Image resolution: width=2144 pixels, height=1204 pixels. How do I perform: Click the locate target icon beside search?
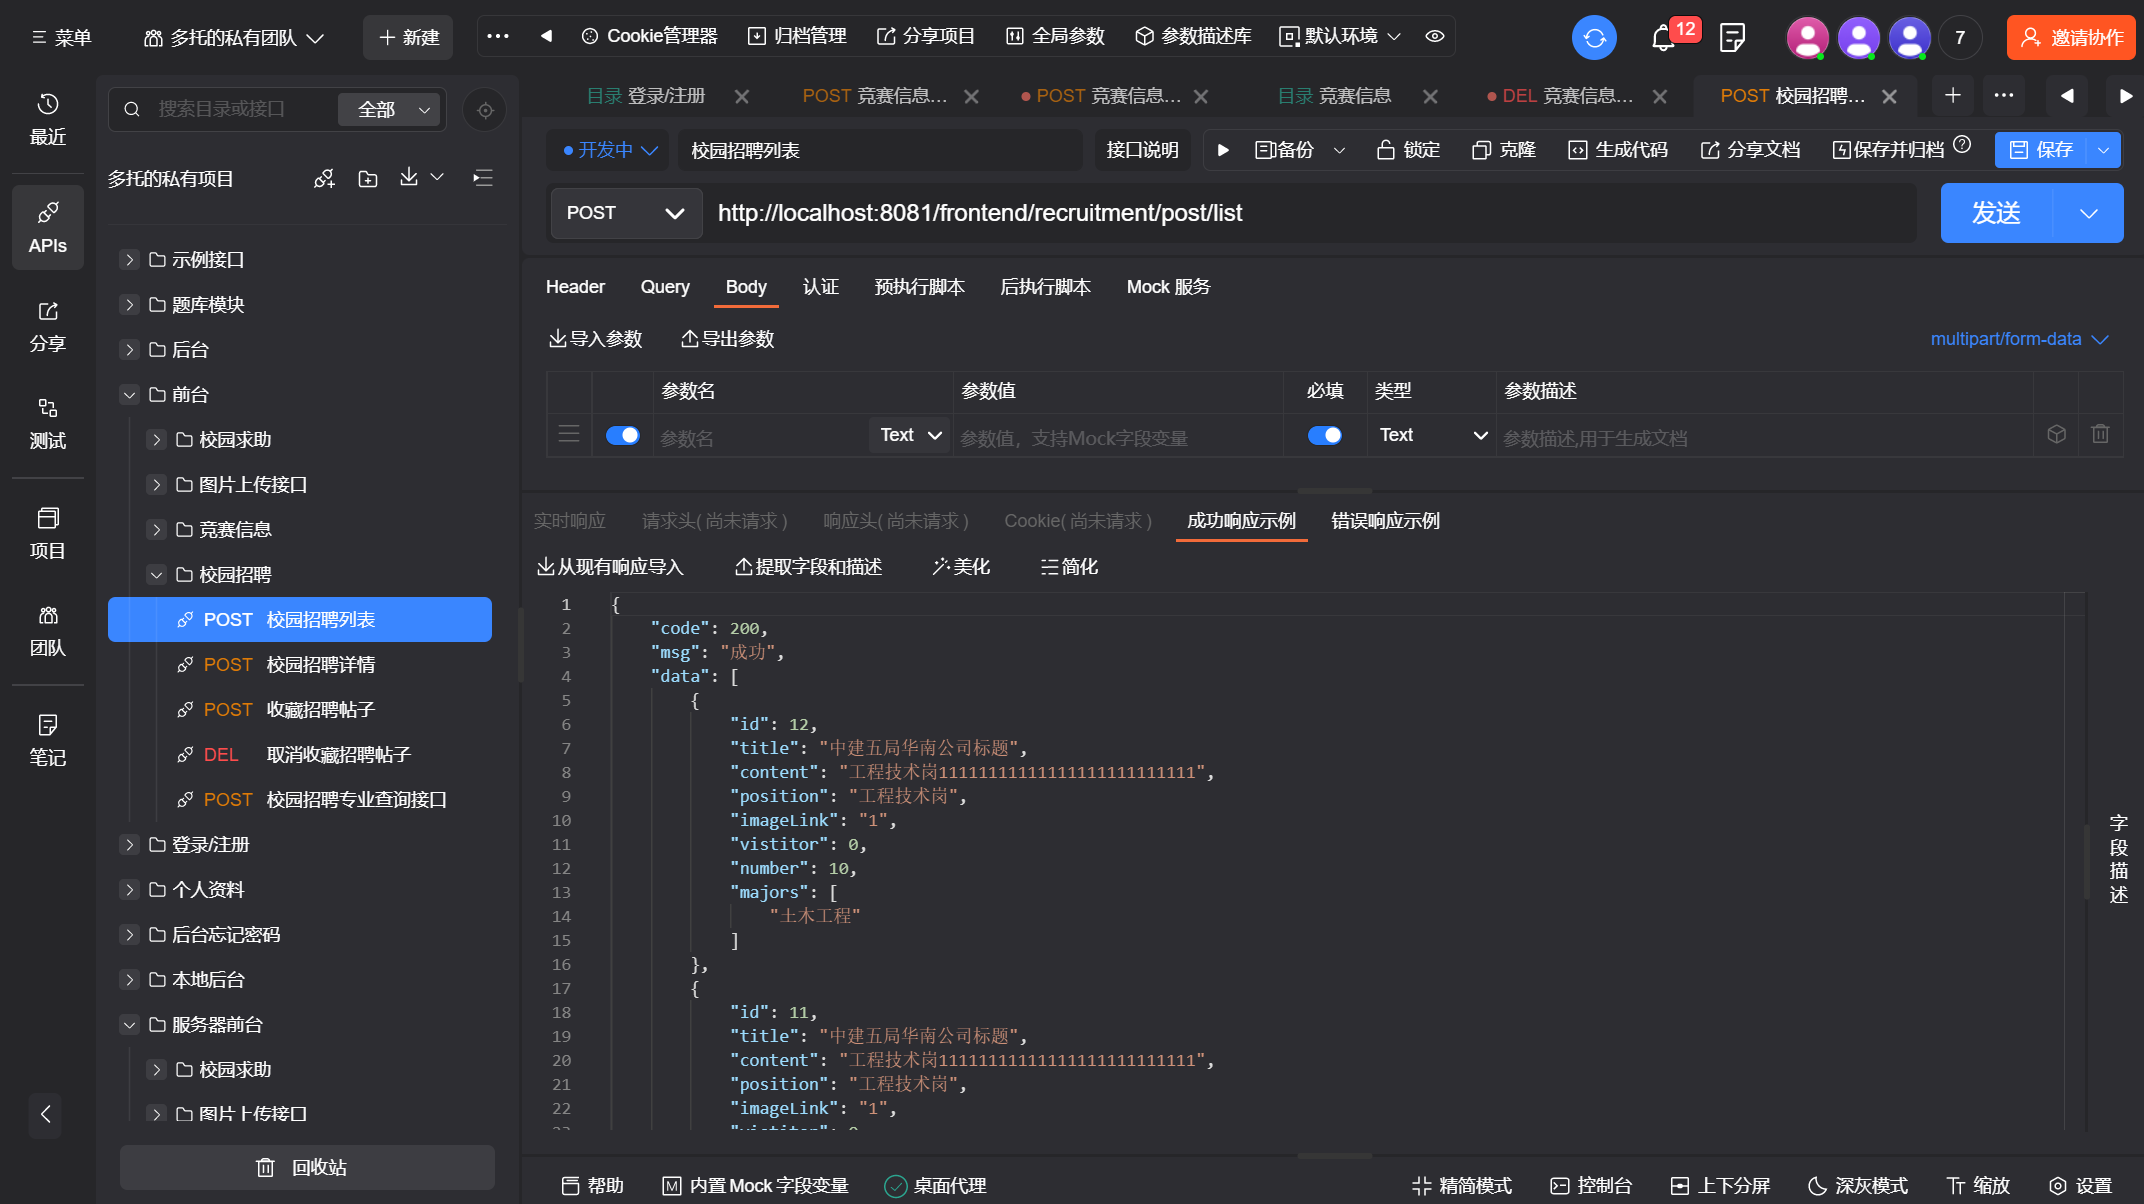click(x=485, y=110)
